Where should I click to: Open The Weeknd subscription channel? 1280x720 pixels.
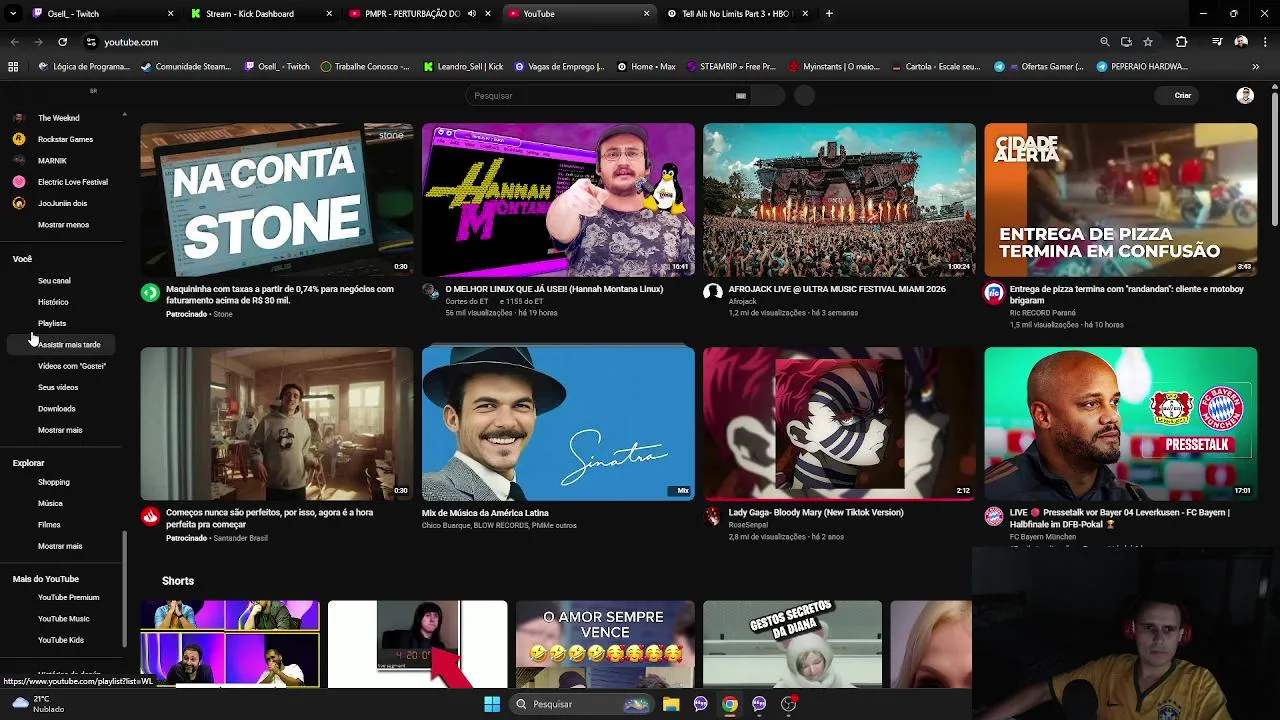point(60,118)
